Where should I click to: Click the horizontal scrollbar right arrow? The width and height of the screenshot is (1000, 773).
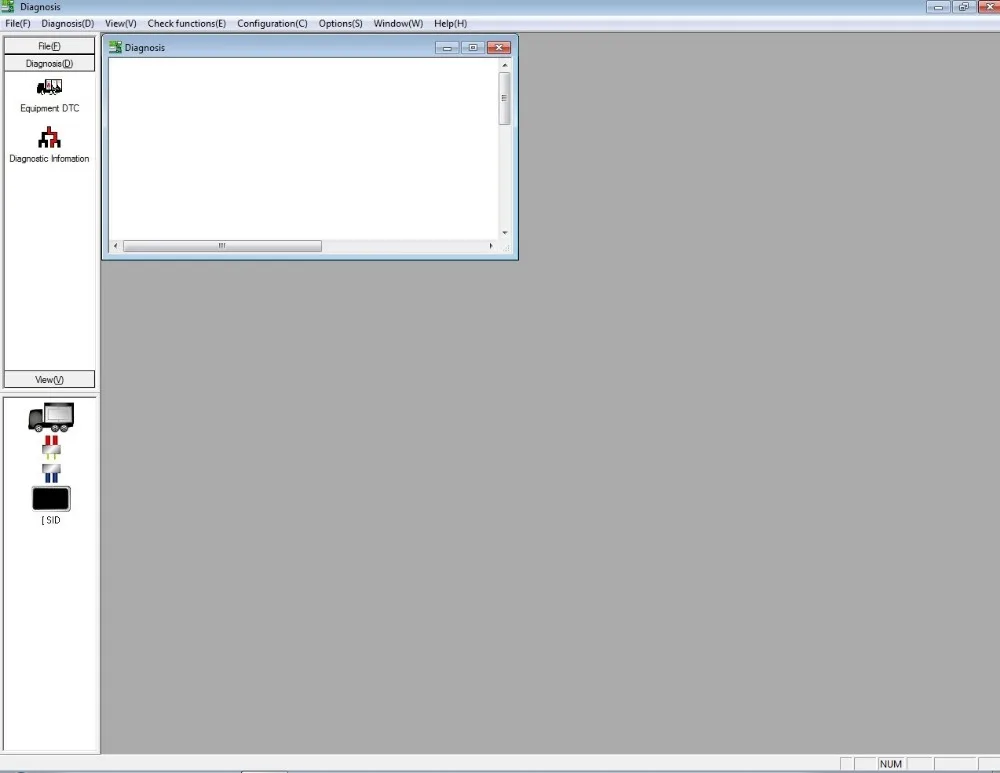(x=491, y=246)
